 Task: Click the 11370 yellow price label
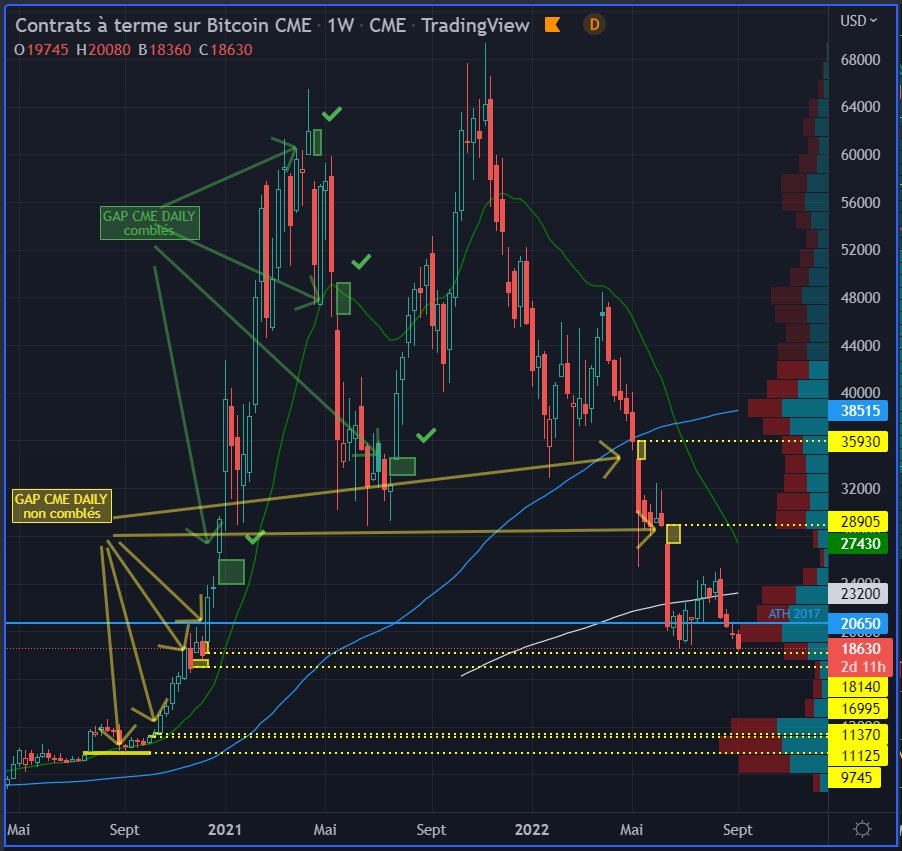point(857,735)
